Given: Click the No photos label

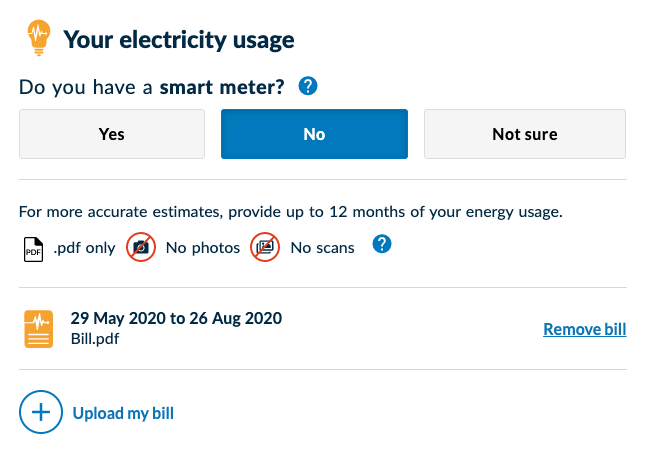Looking at the screenshot, I should coord(203,248).
